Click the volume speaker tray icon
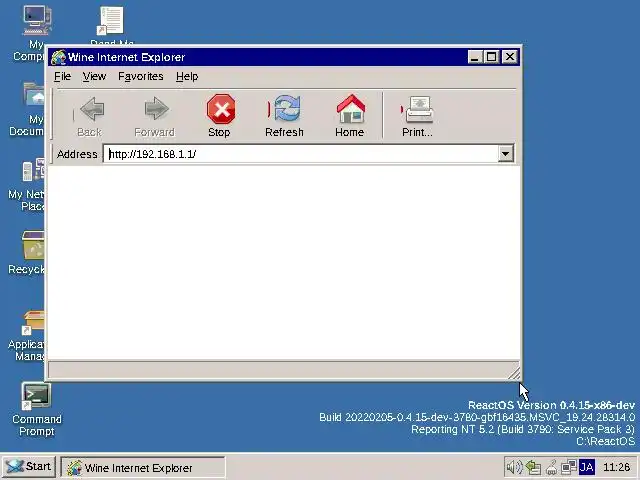 [513, 467]
